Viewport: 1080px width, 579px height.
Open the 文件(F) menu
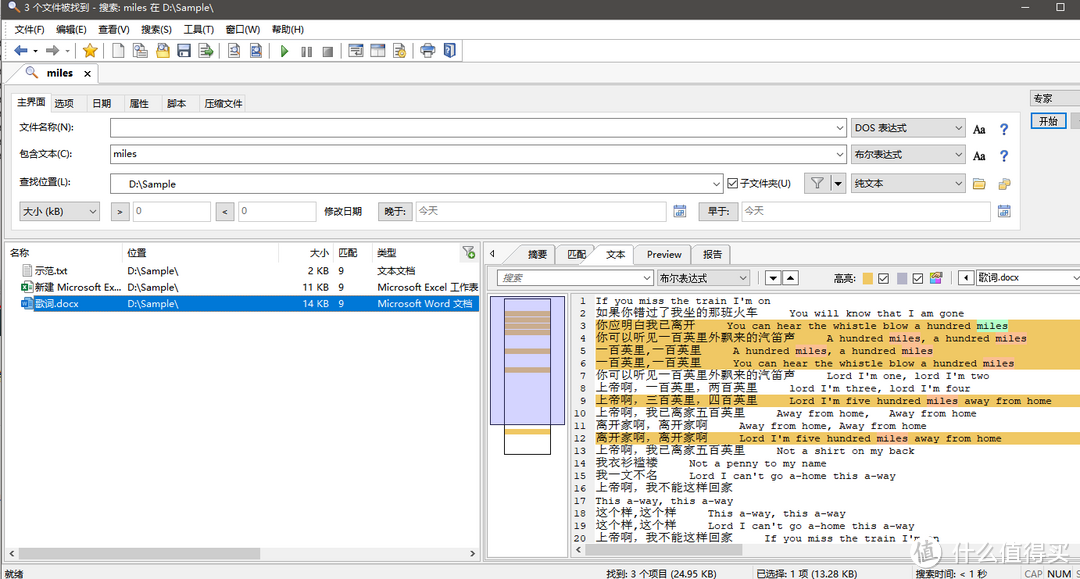click(x=29, y=30)
